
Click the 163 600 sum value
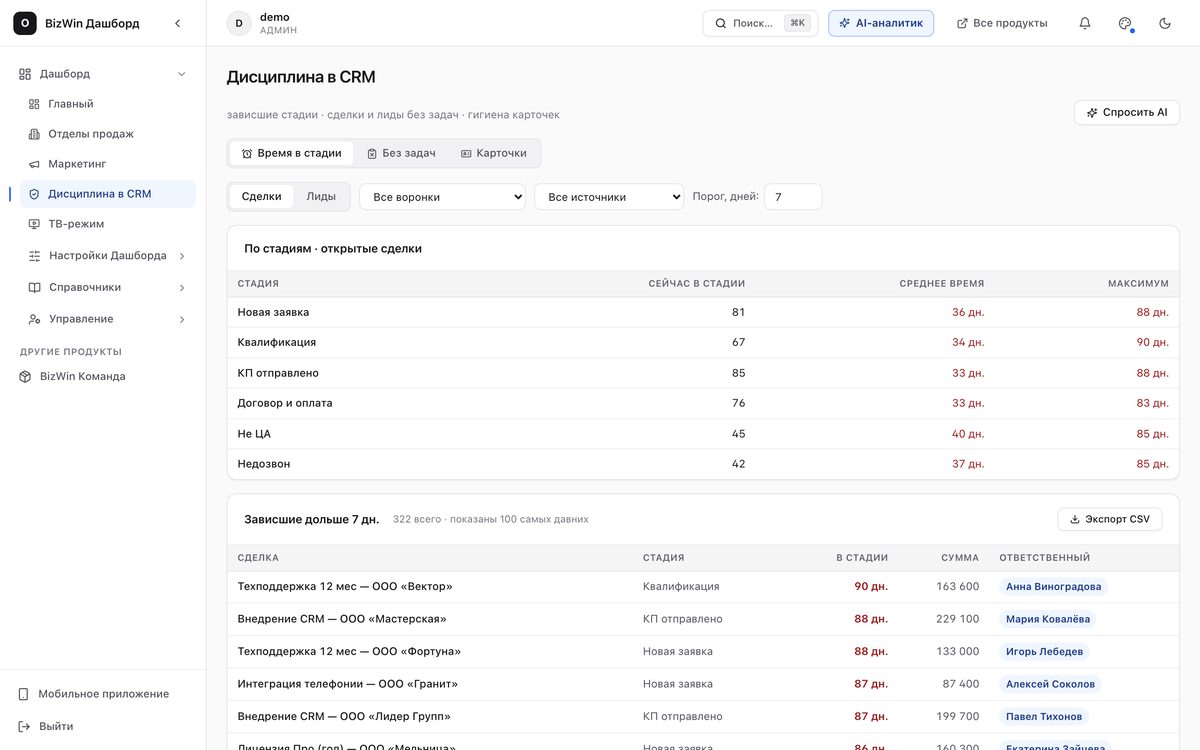click(958, 587)
